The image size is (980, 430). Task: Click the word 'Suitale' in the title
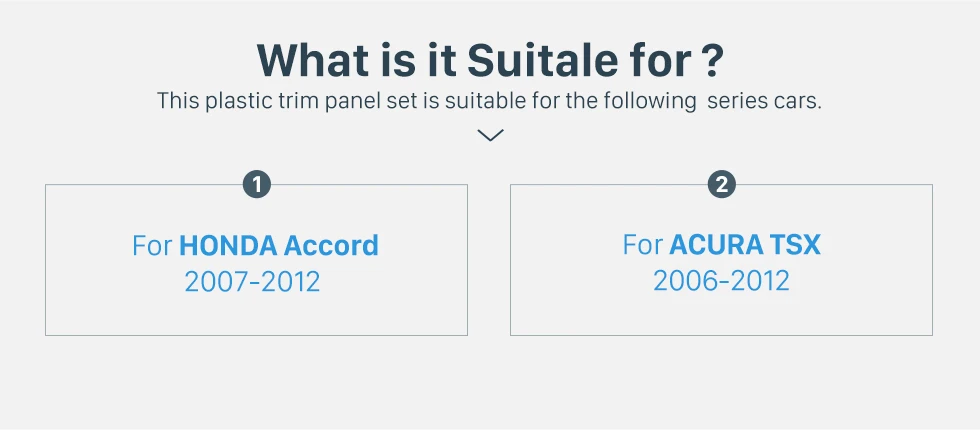[539, 60]
